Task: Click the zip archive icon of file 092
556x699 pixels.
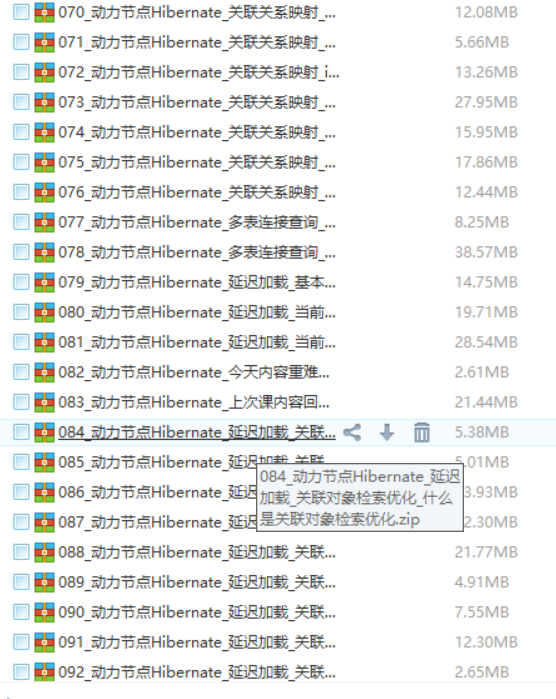Action: pyautogui.click(x=45, y=672)
